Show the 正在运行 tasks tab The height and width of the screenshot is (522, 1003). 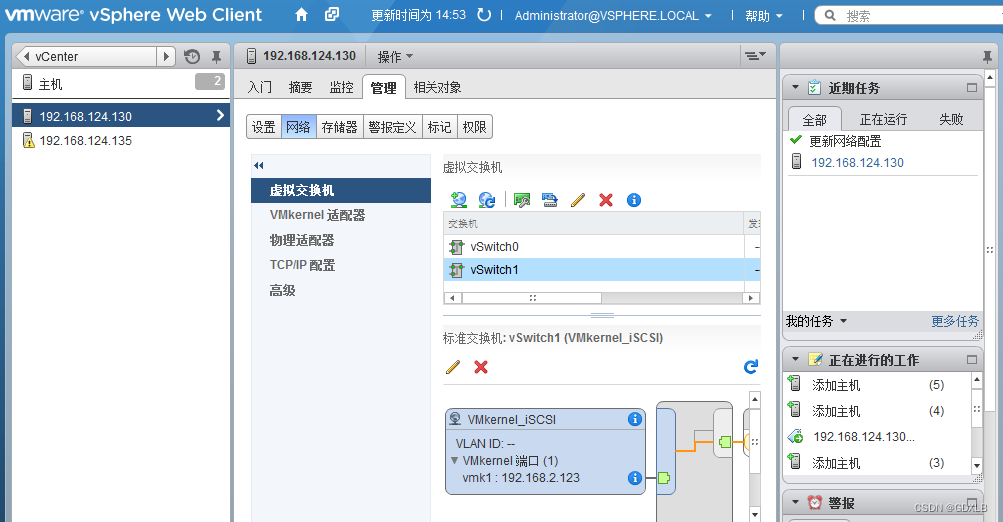point(883,119)
